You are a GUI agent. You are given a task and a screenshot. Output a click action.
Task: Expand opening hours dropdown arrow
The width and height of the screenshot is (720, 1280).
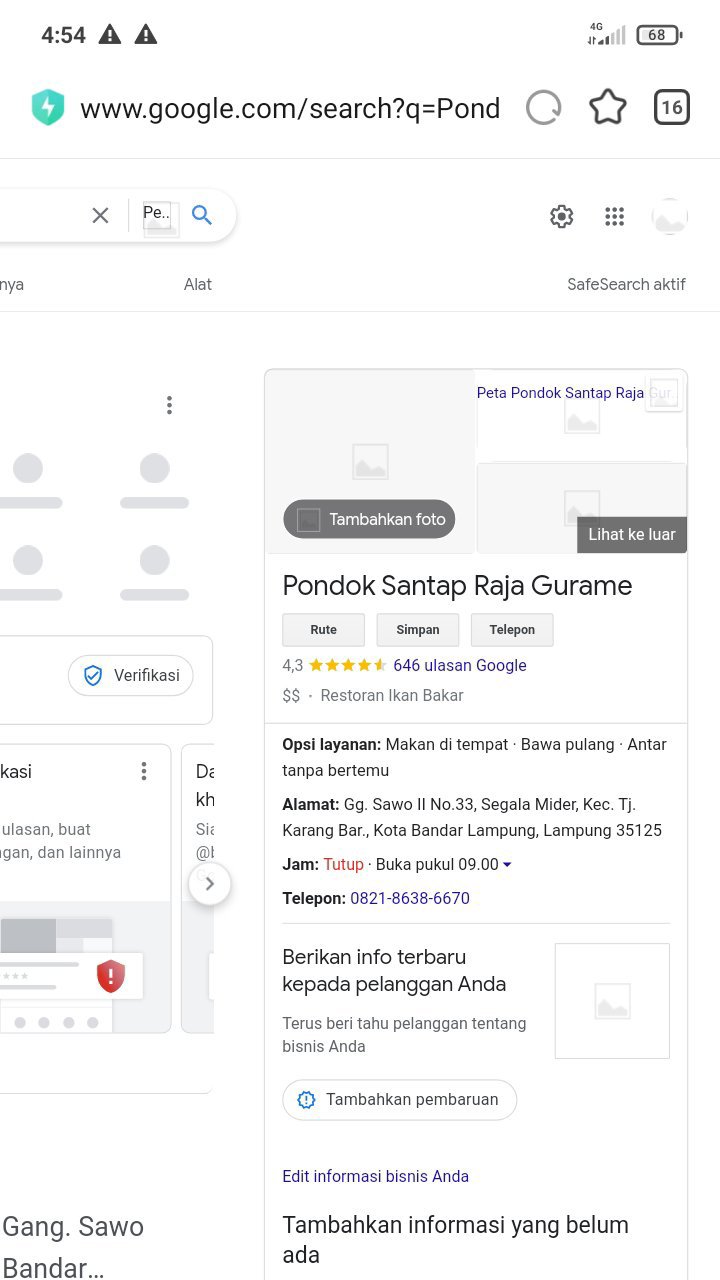(507, 865)
